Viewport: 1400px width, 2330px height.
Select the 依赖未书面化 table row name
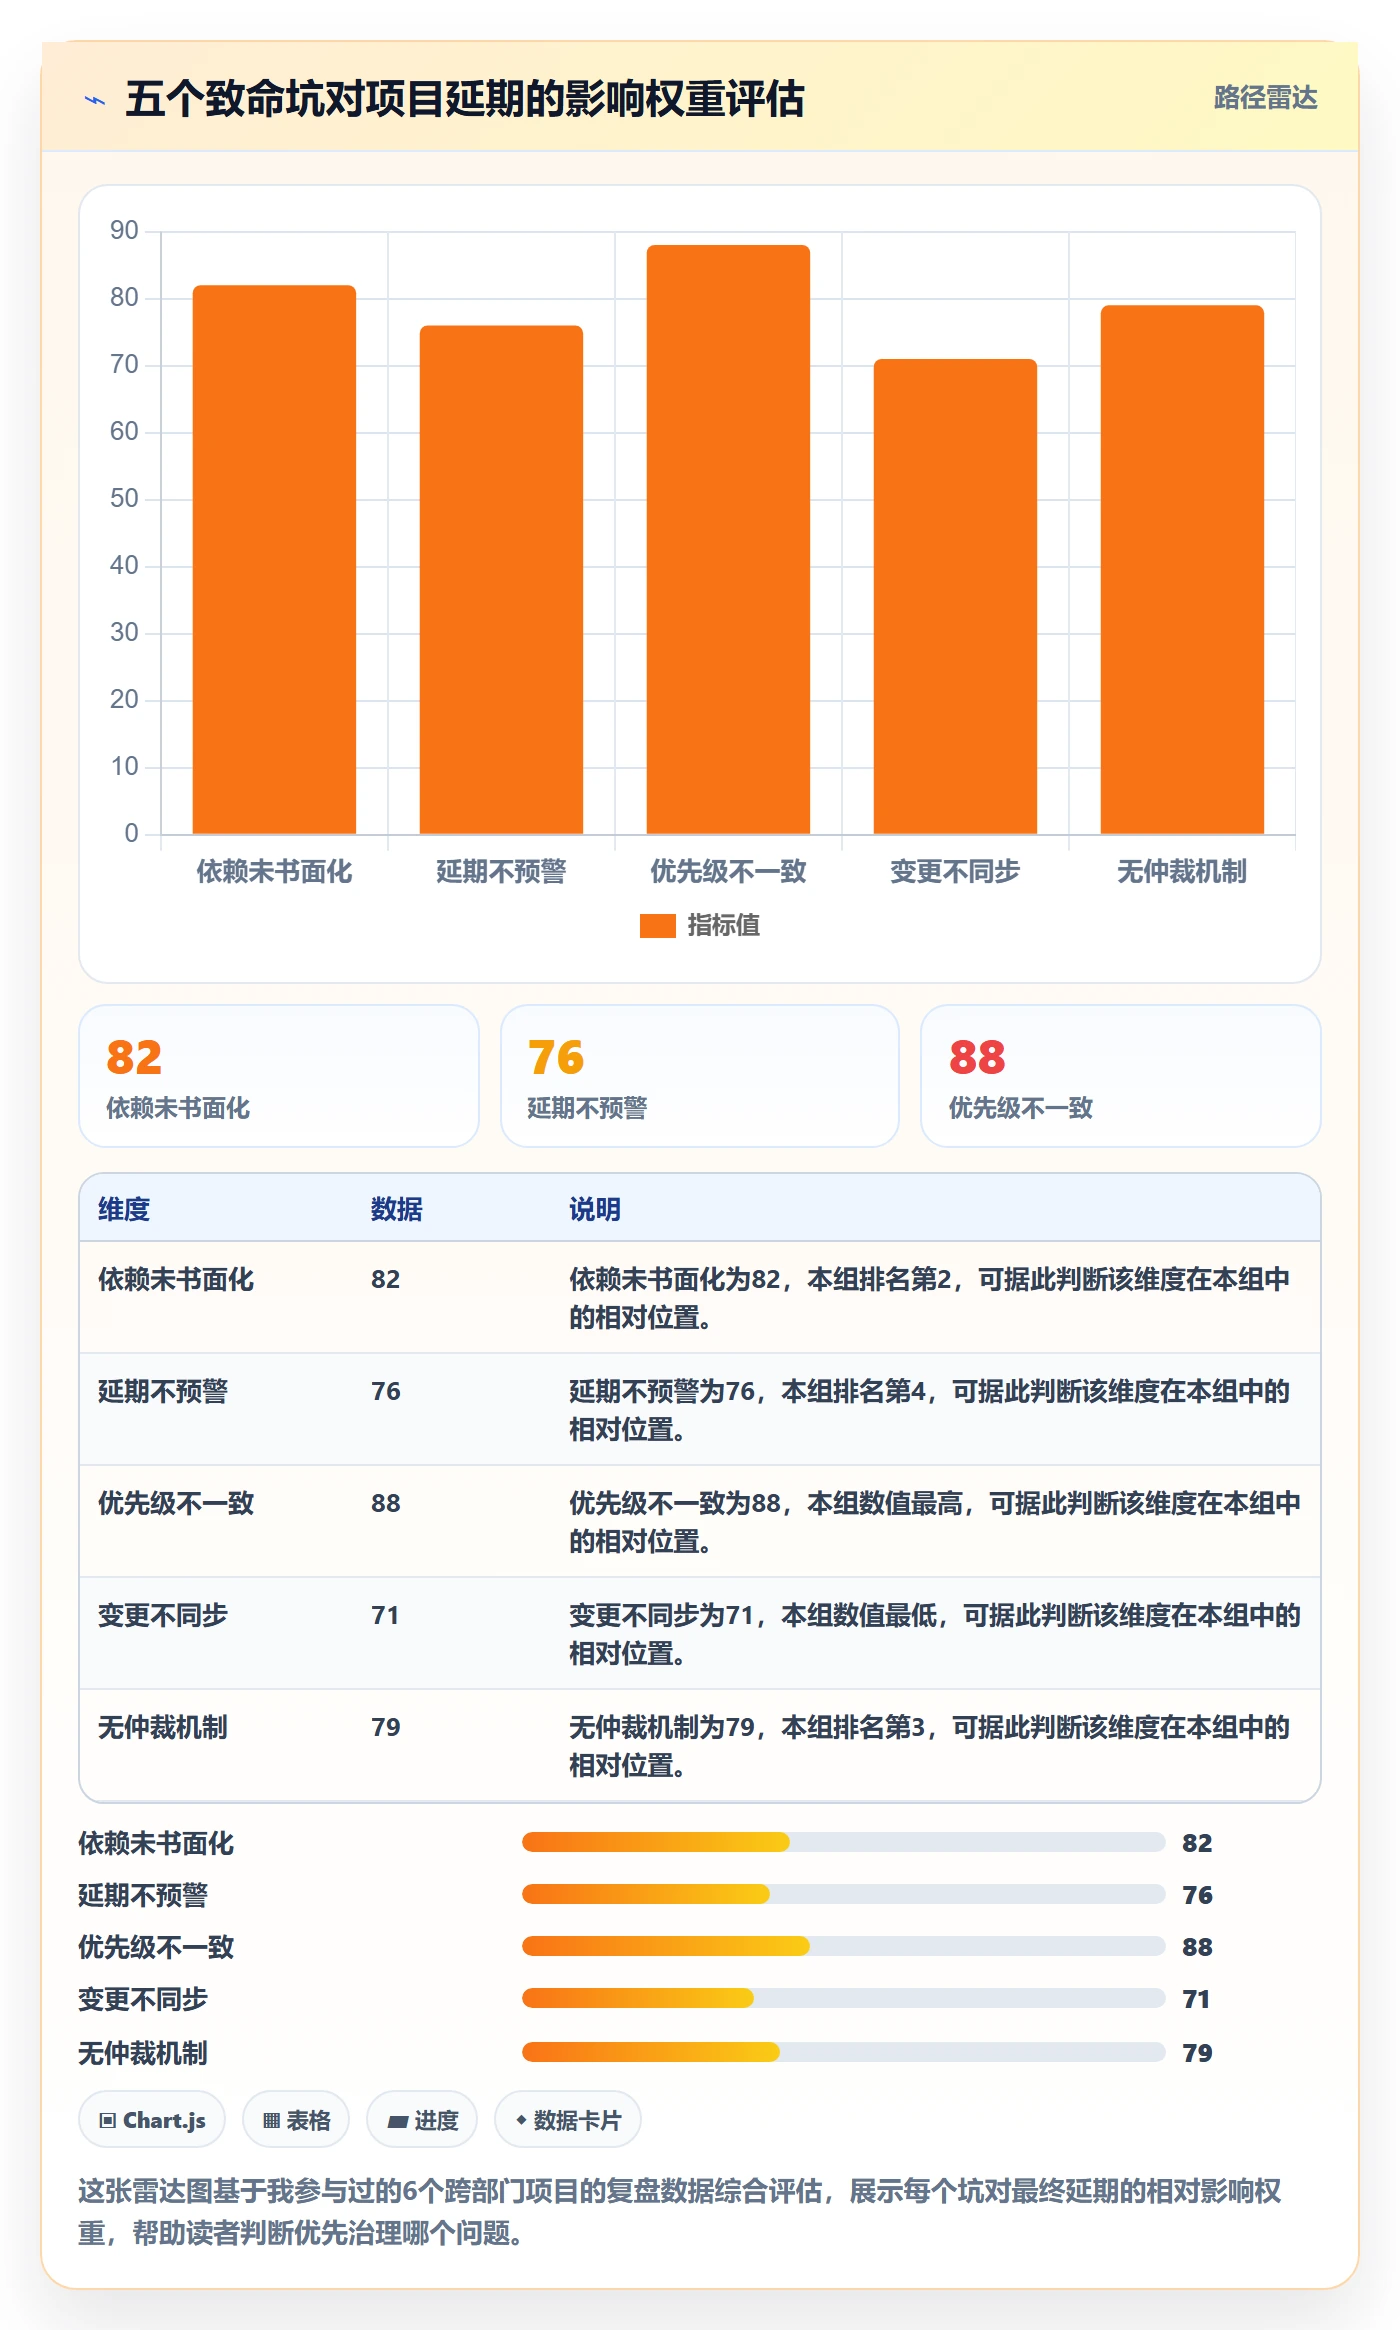[x=176, y=1279]
